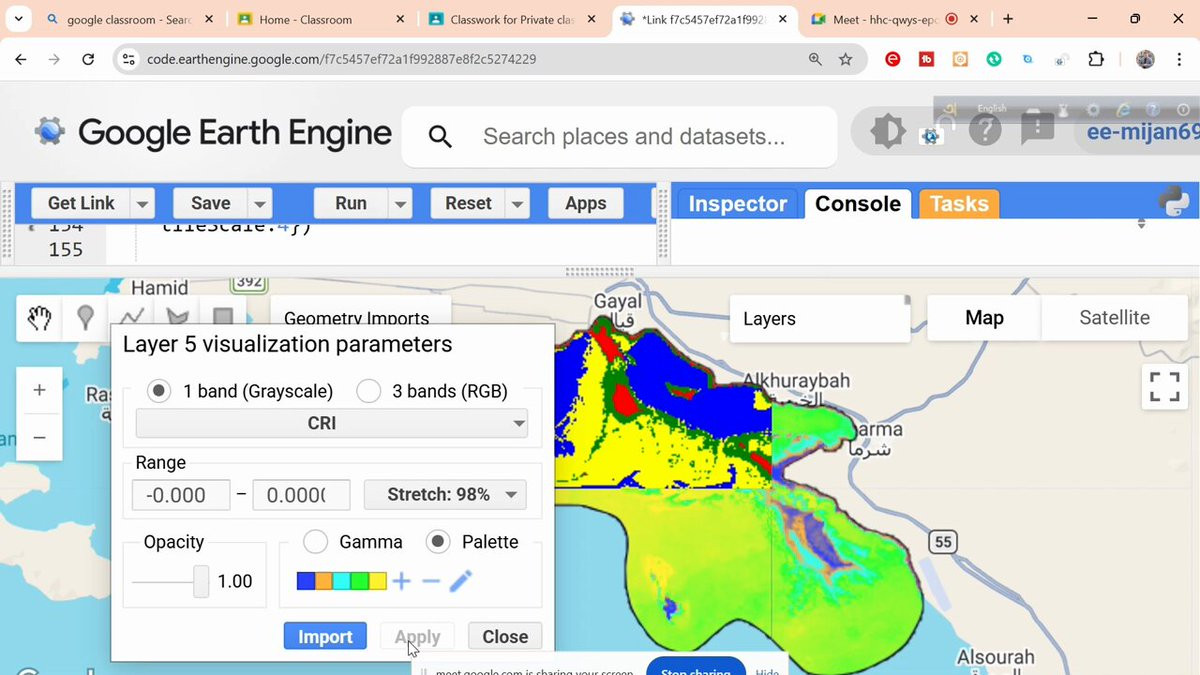The height and width of the screenshot is (675, 1200).
Task: Click the Close button in visualization dialog
Action: click(505, 637)
